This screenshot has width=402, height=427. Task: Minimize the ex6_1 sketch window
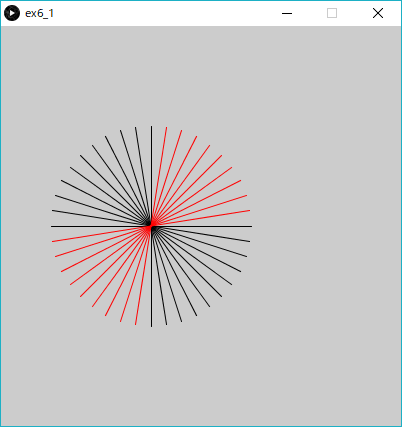click(x=287, y=13)
